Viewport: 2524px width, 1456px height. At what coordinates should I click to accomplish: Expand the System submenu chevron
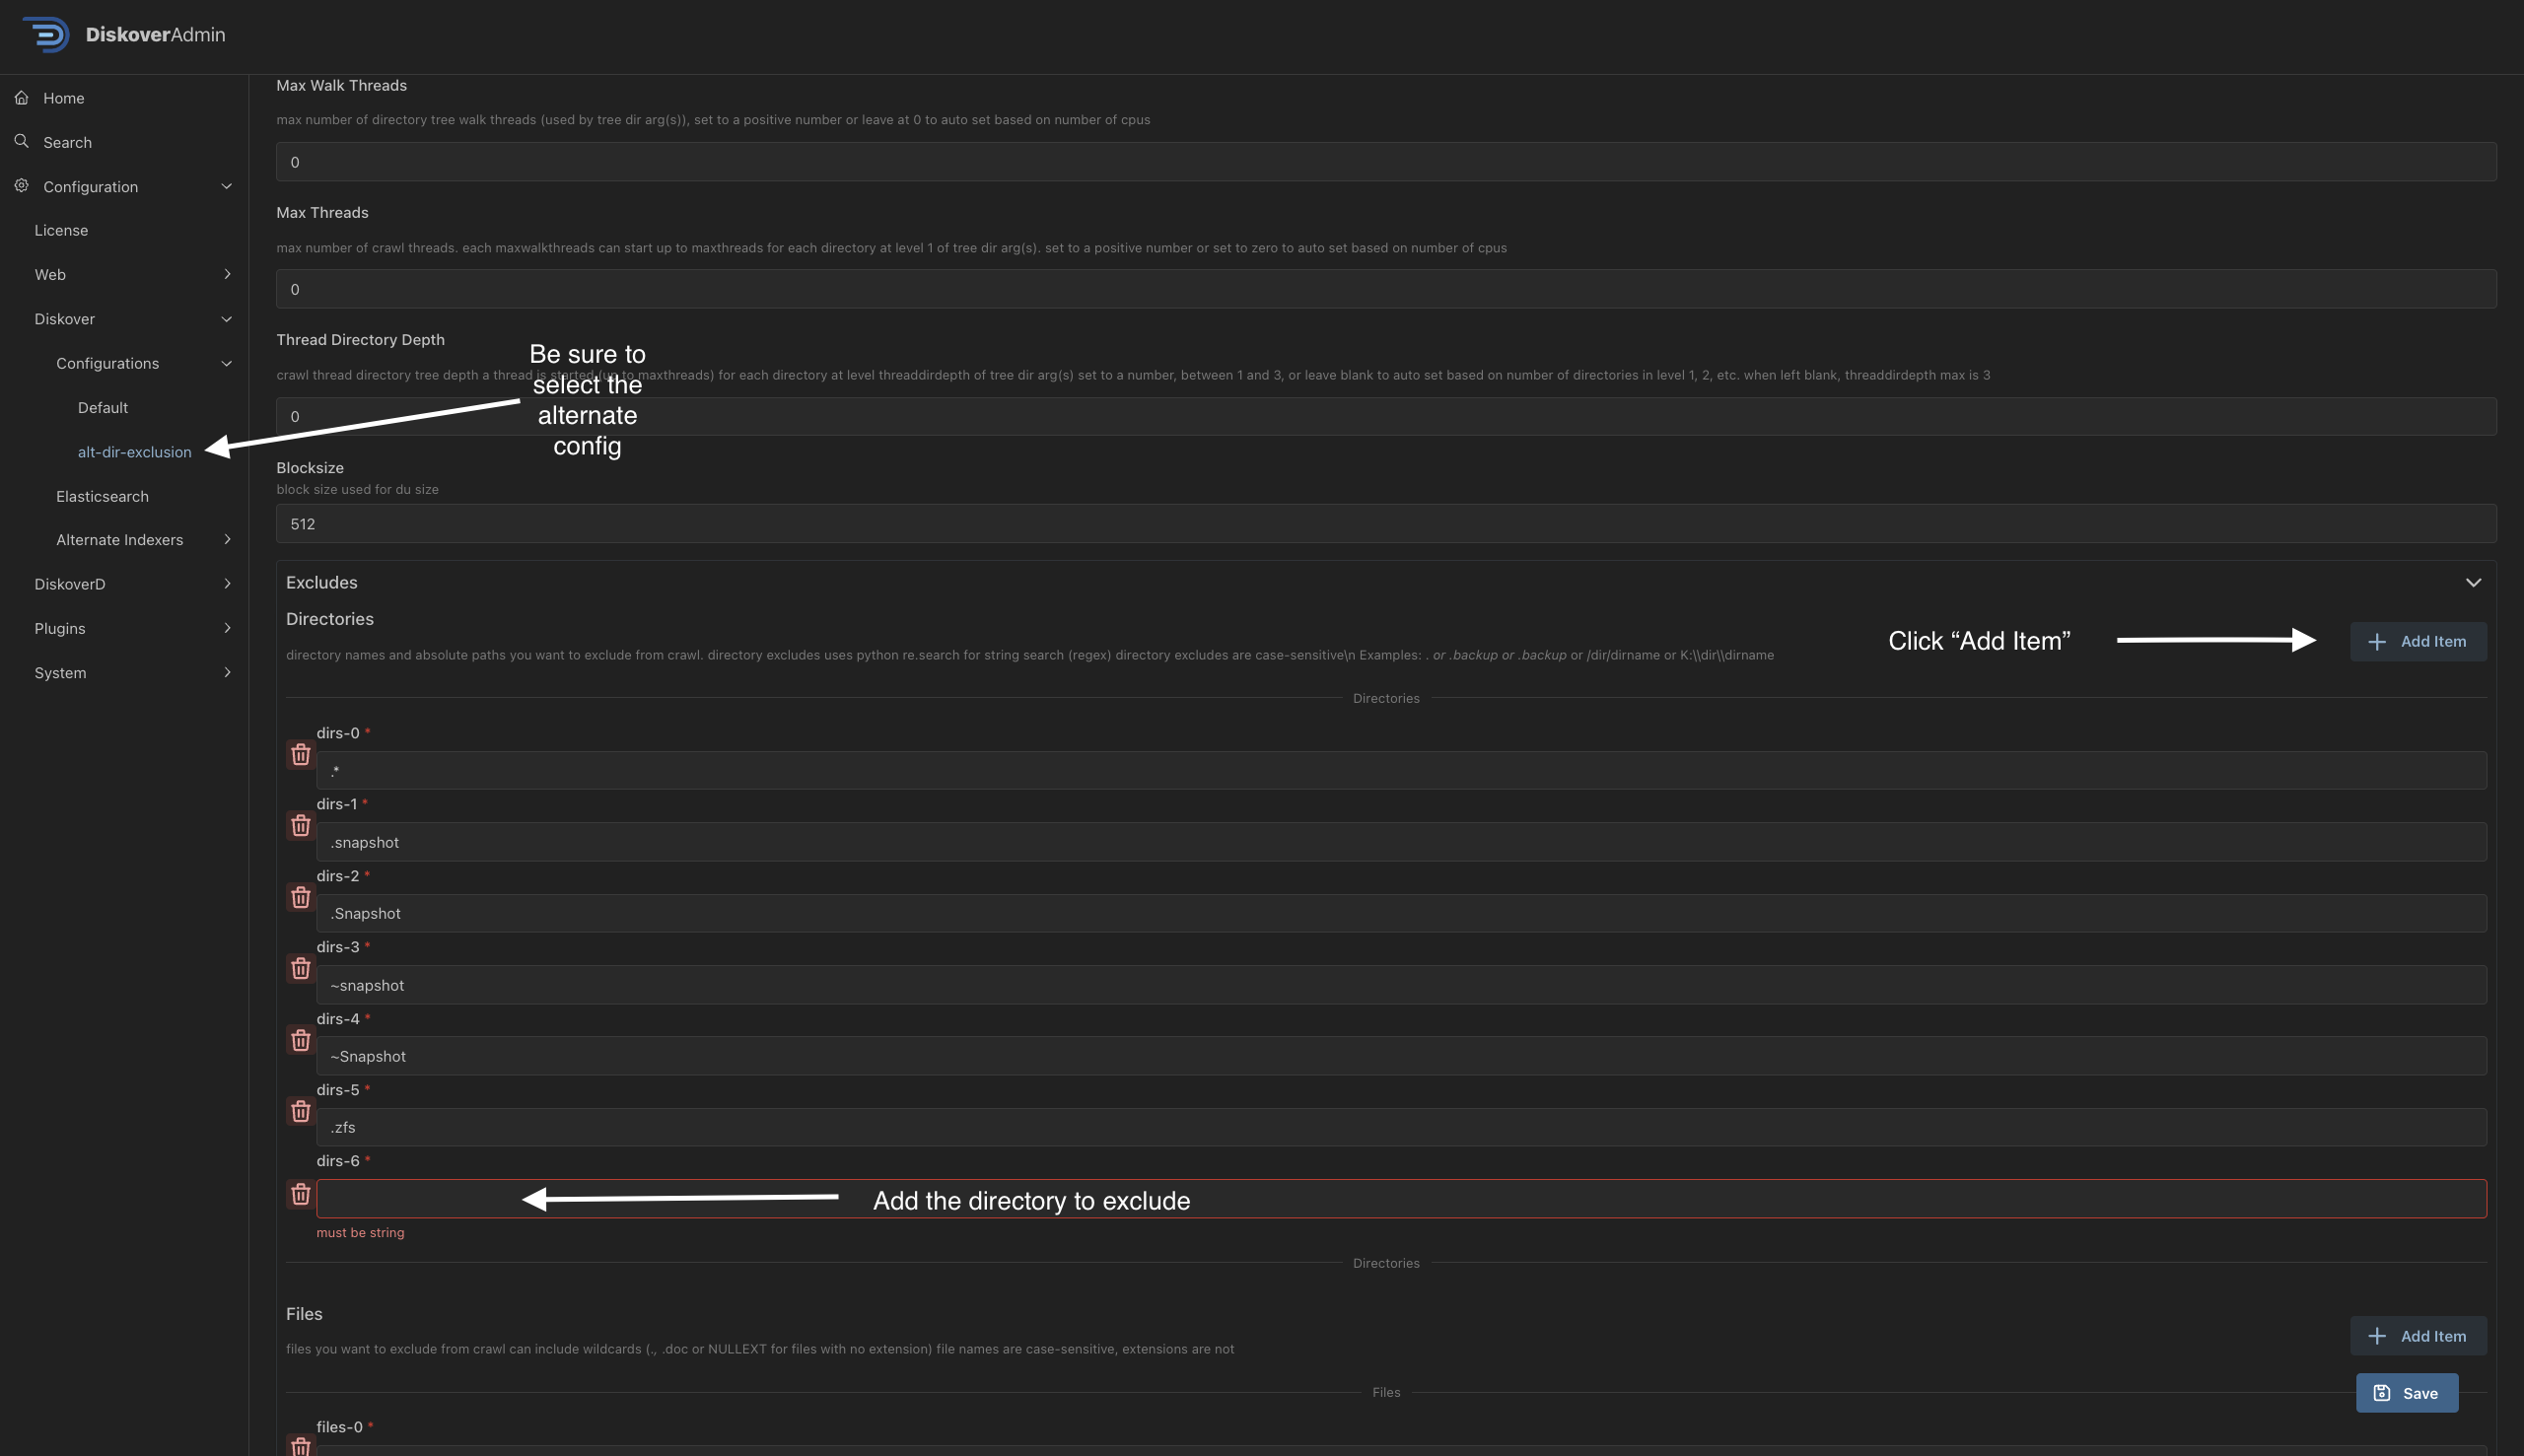tap(227, 672)
